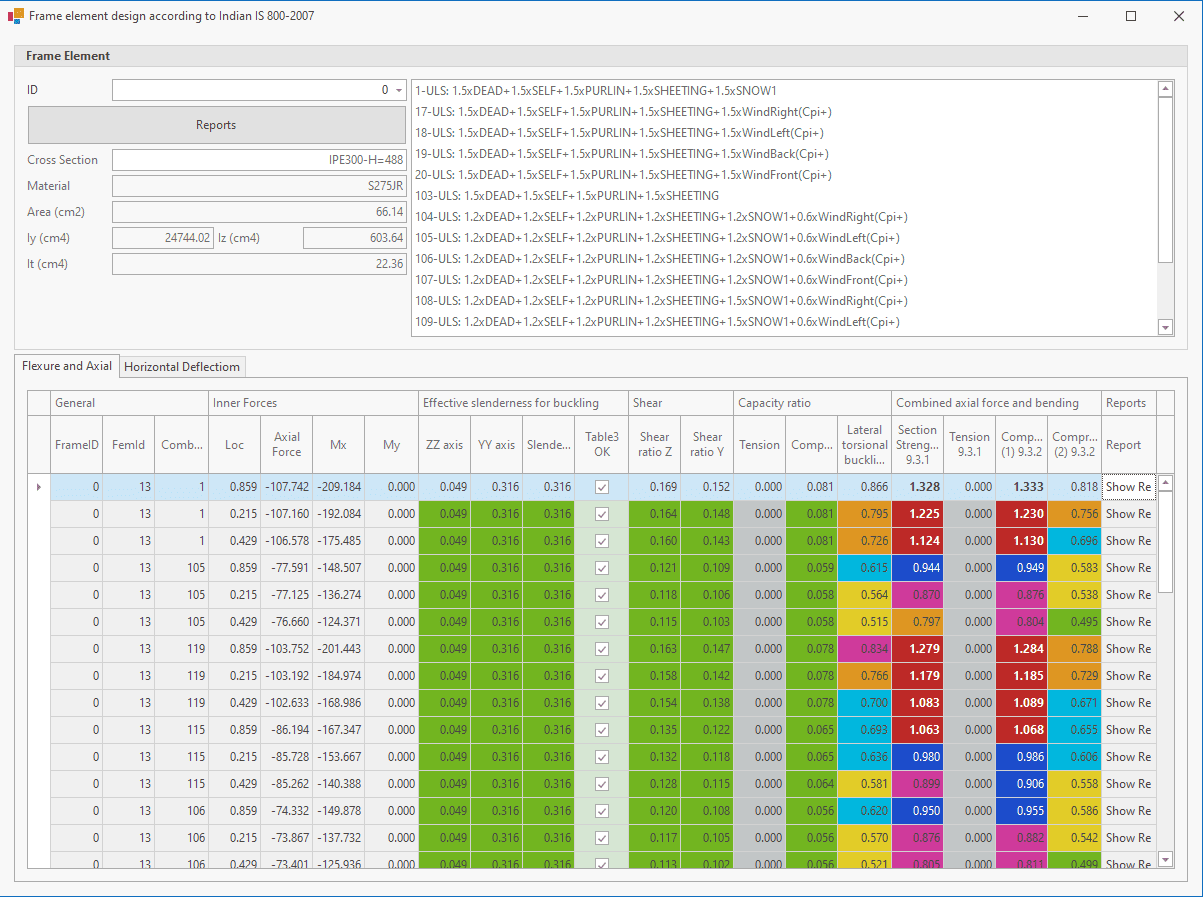Toggle Table3 OK checkbox for axial force -77.591 row
1203x897 pixels.
[x=602, y=568]
